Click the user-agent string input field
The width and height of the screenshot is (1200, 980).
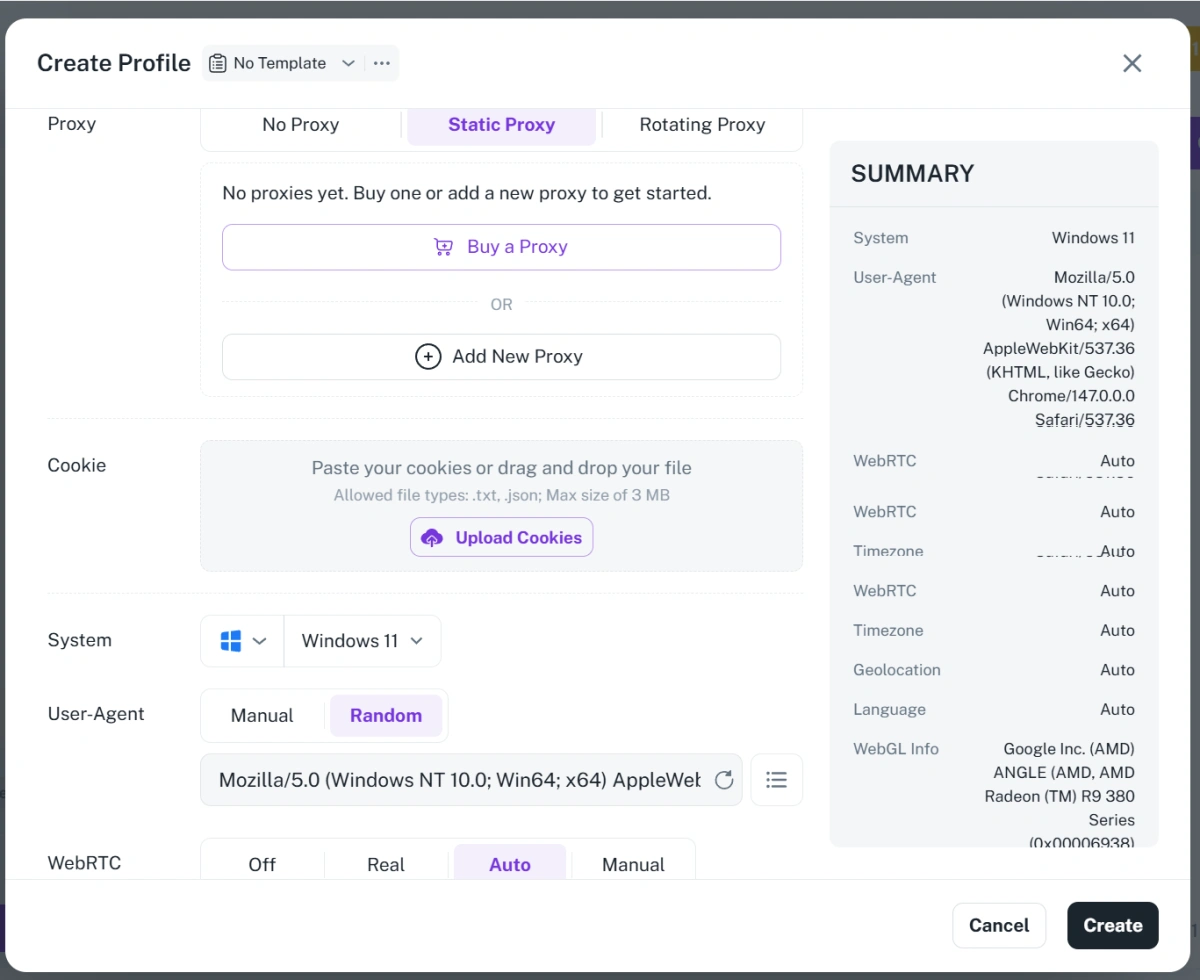[x=471, y=780]
